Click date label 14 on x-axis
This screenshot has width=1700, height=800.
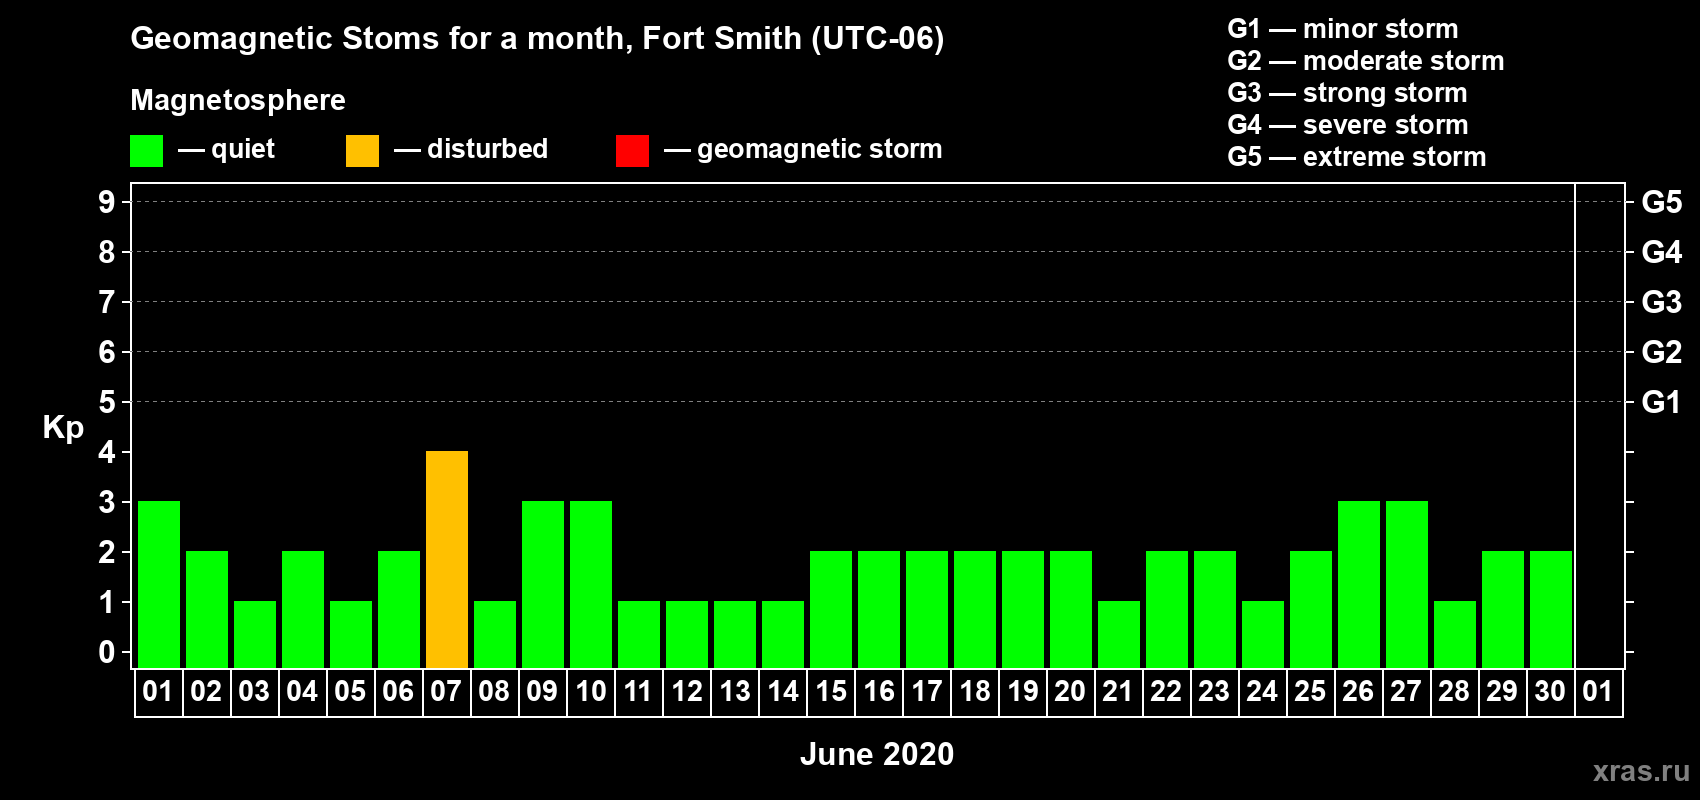782,691
